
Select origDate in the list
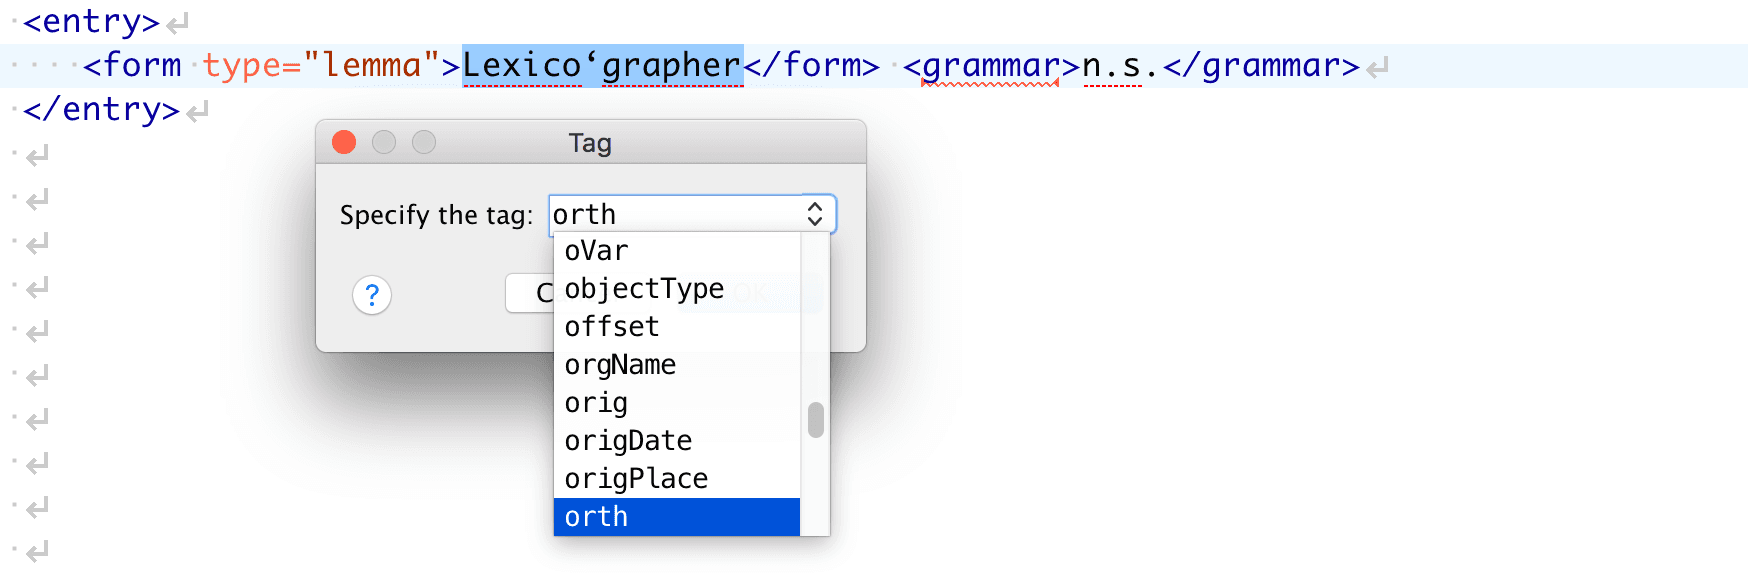[x=677, y=441]
